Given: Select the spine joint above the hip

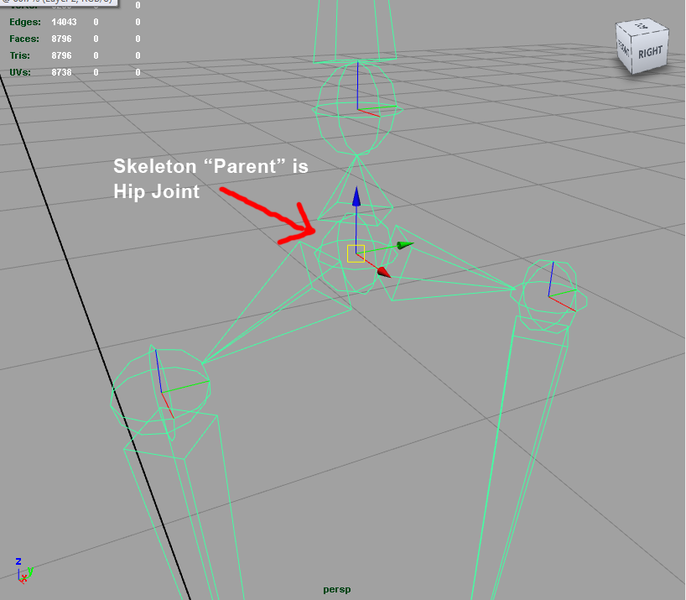Looking at the screenshot, I should point(357,98).
